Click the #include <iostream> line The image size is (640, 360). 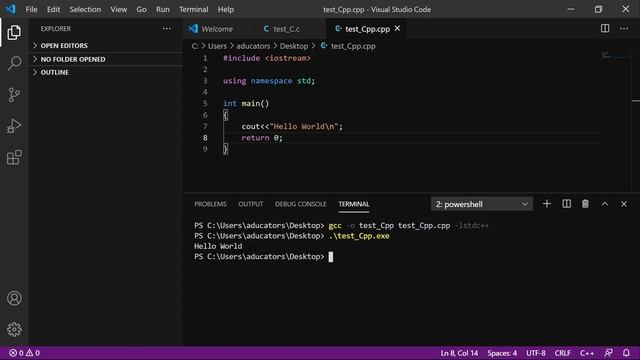pos(267,58)
